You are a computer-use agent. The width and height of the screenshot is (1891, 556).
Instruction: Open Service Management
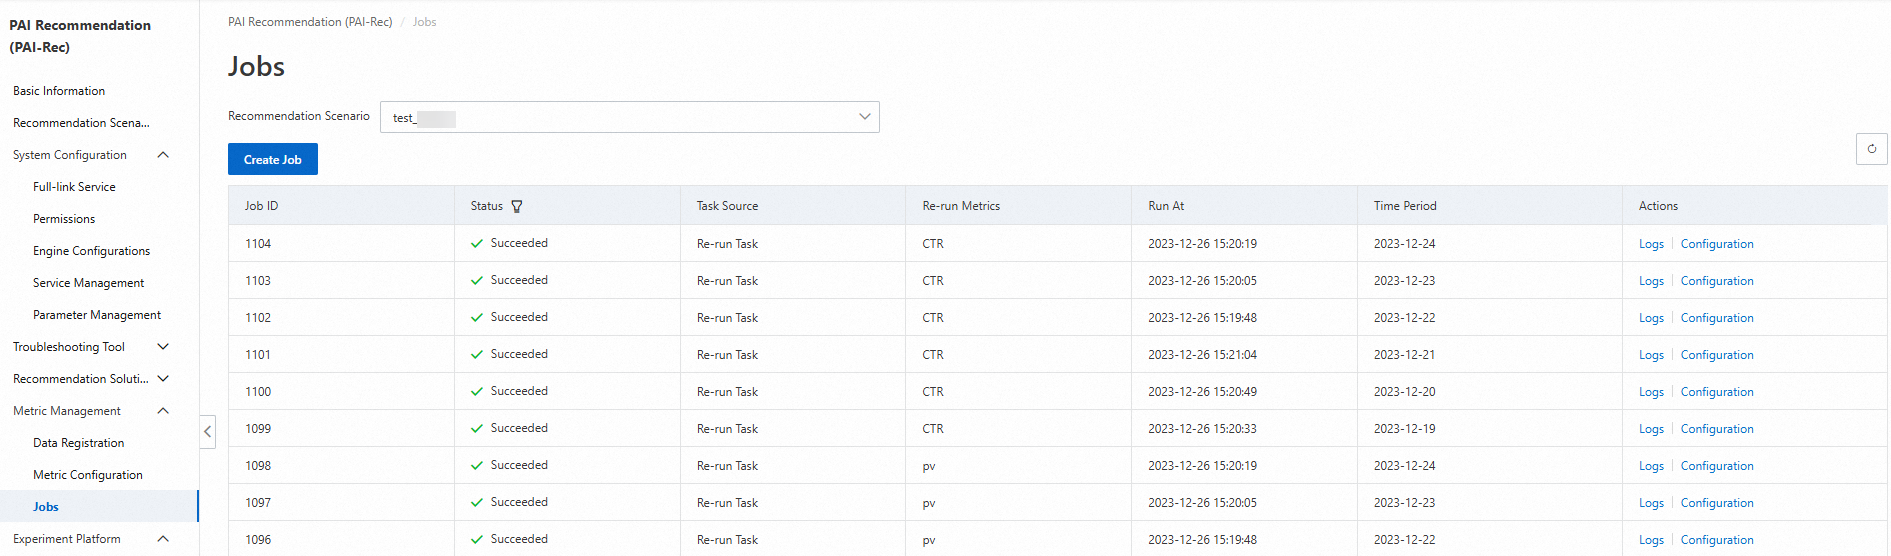pos(88,283)
